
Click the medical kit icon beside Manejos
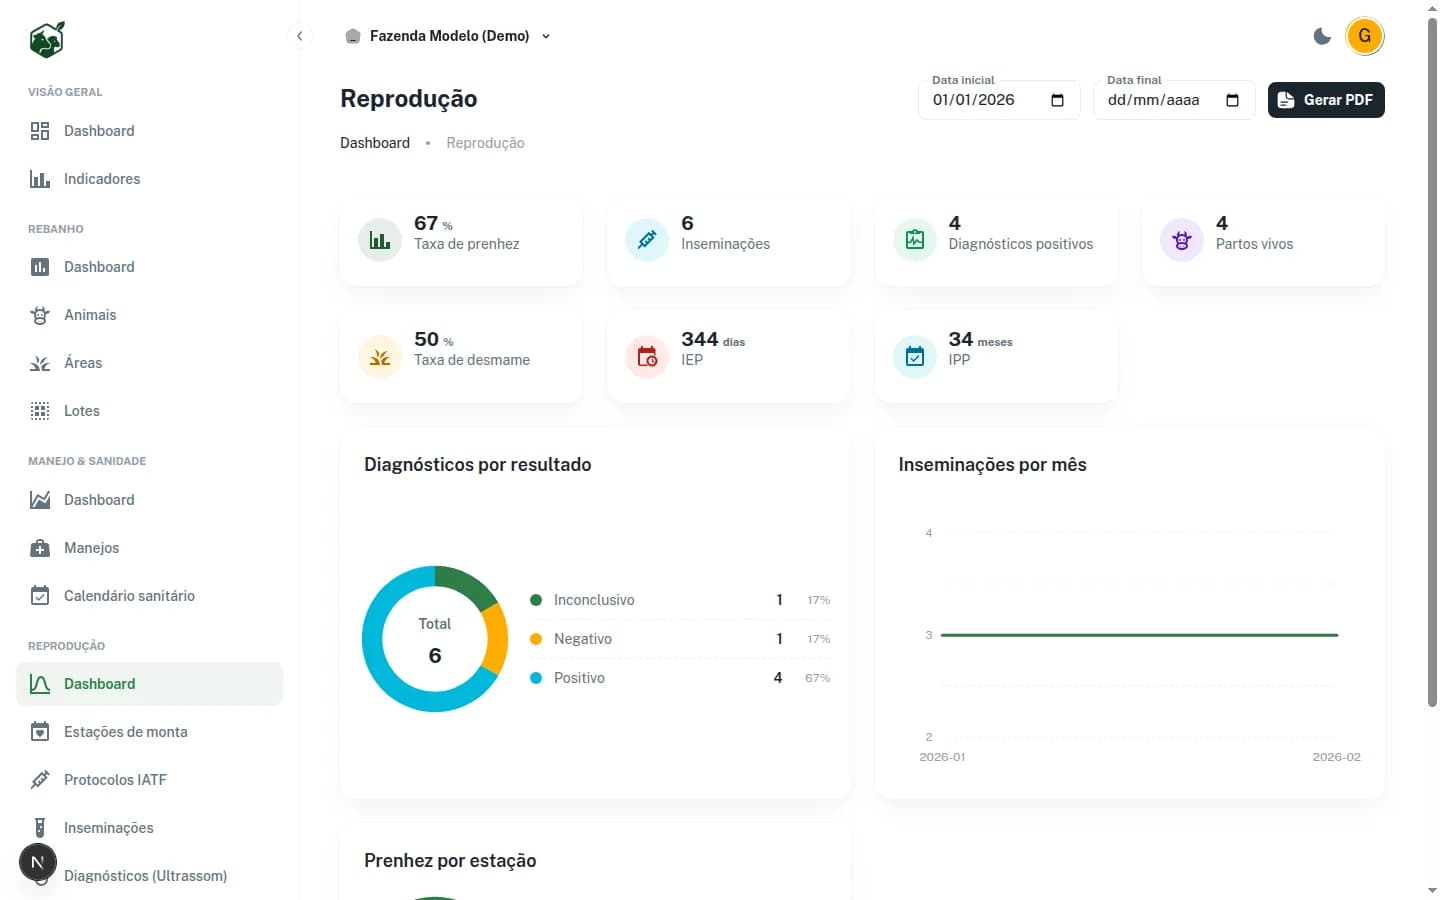pyautogui.click(x=40, y=548)
